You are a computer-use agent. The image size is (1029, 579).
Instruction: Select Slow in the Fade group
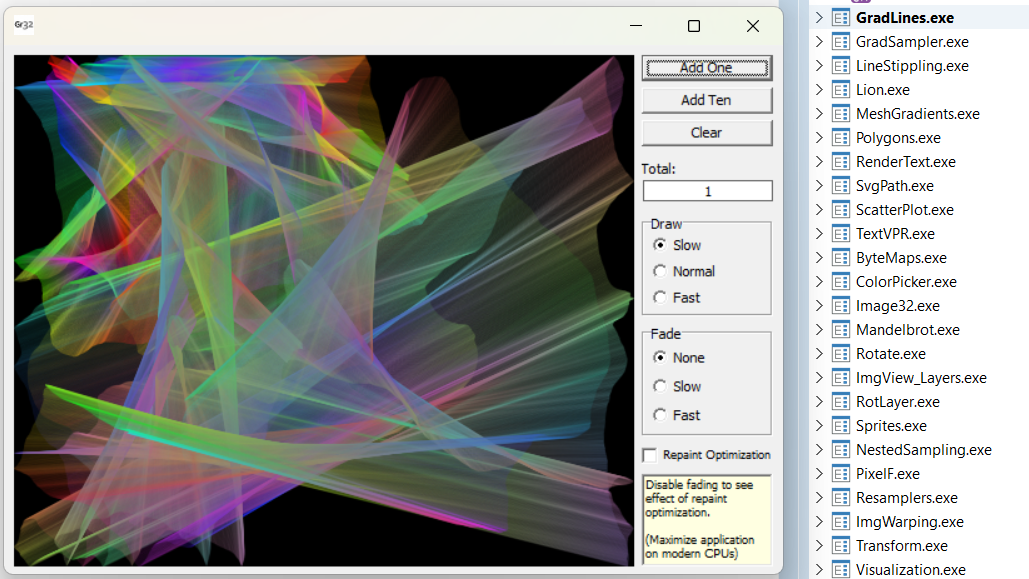coord(660,387)
